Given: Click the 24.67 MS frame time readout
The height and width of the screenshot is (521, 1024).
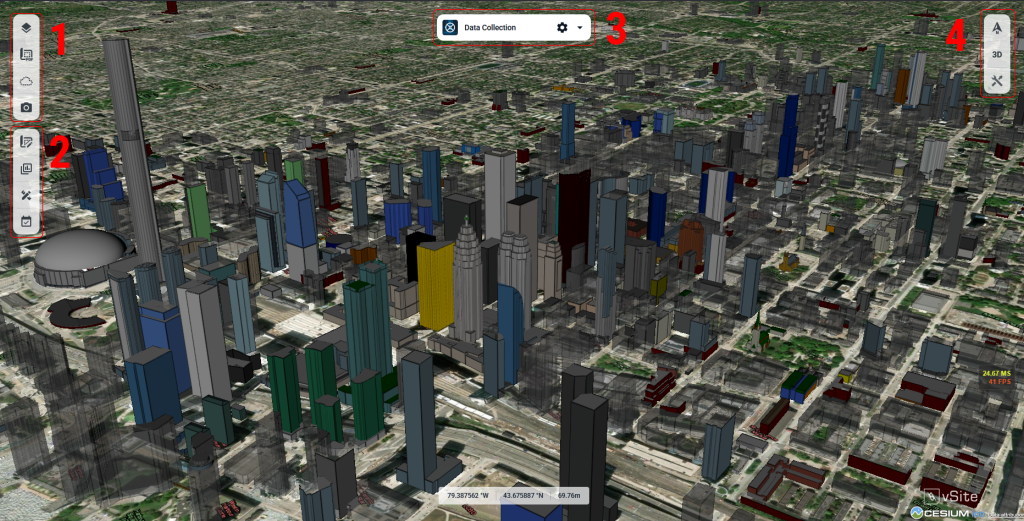Looking at the screenshot, I should click(x=997, y=373).
